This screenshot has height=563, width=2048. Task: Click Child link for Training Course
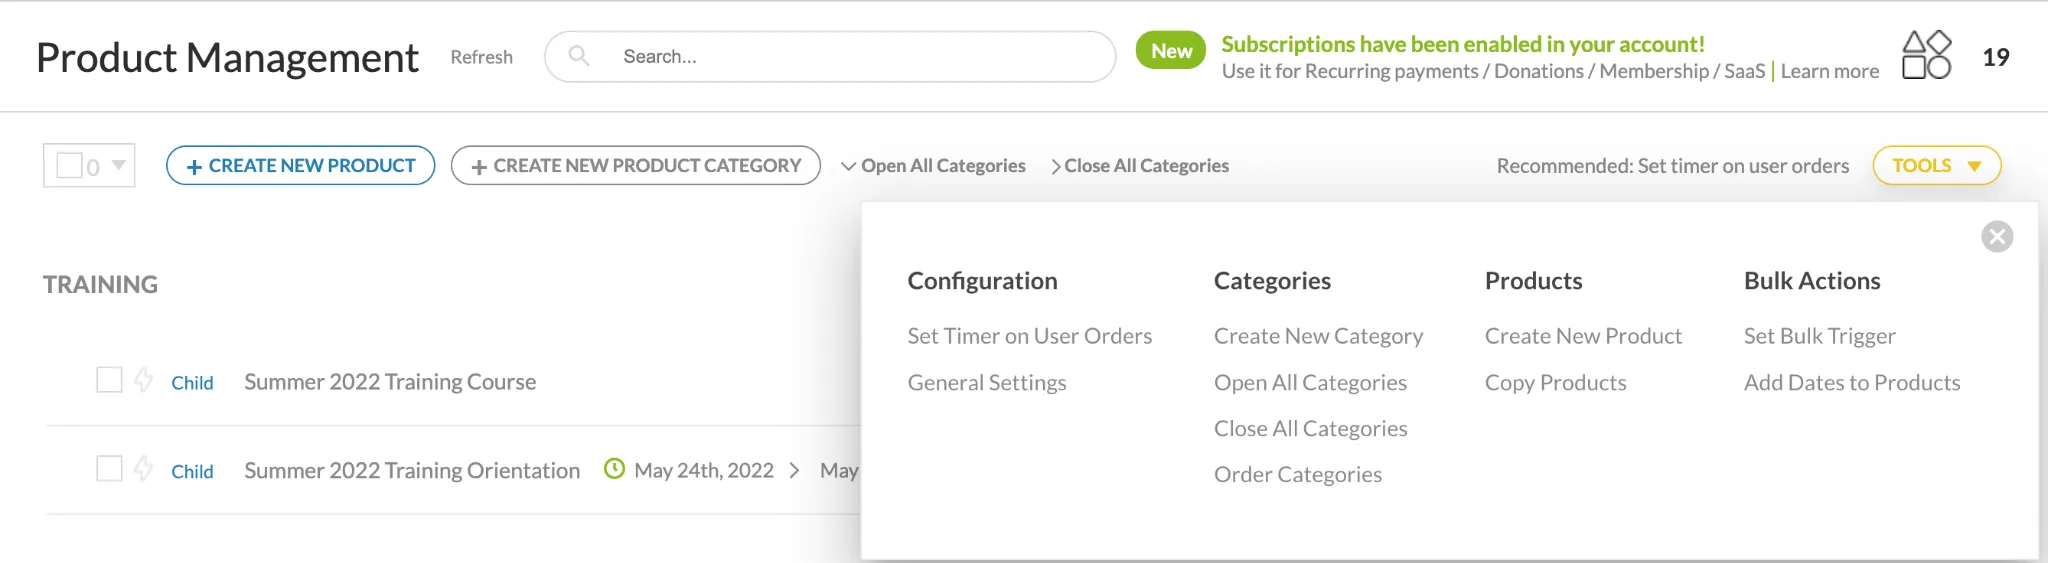tap(192, 383)
